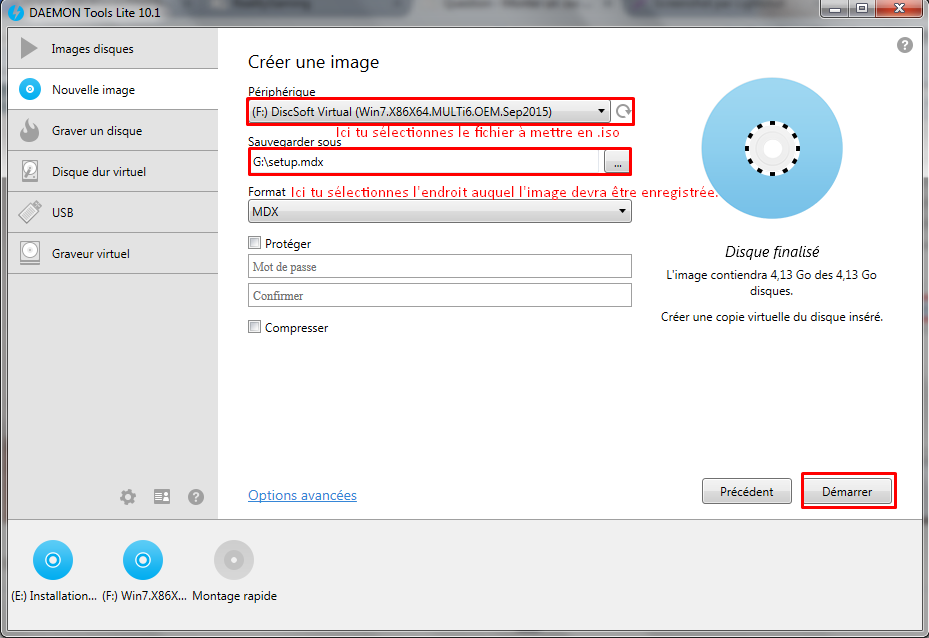This screenshot has height=638, width=929.
Task: Click the virtual burner drive icon
Action: (30, 253)
